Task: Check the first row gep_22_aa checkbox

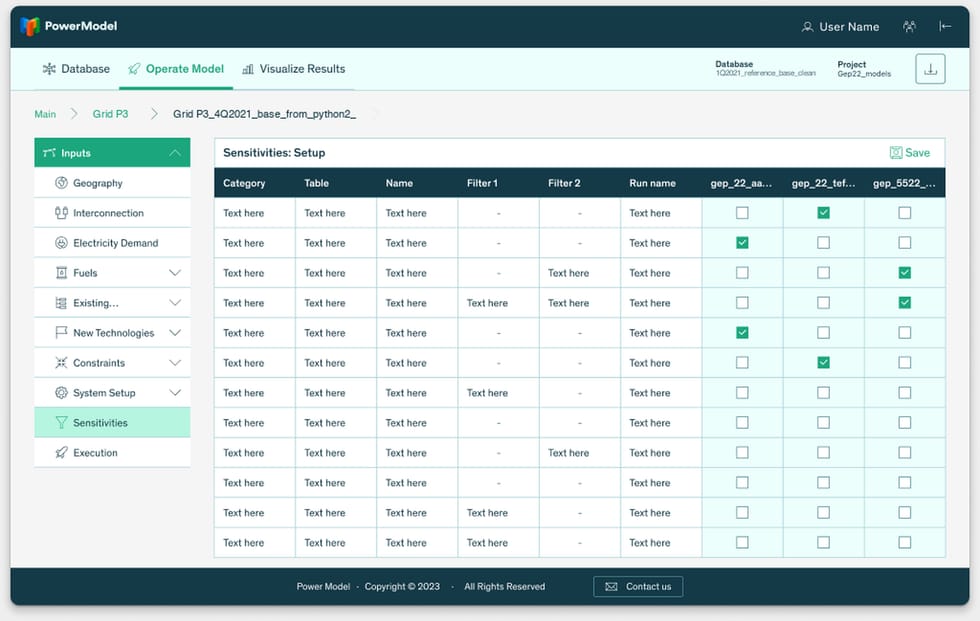Action: 742,213
